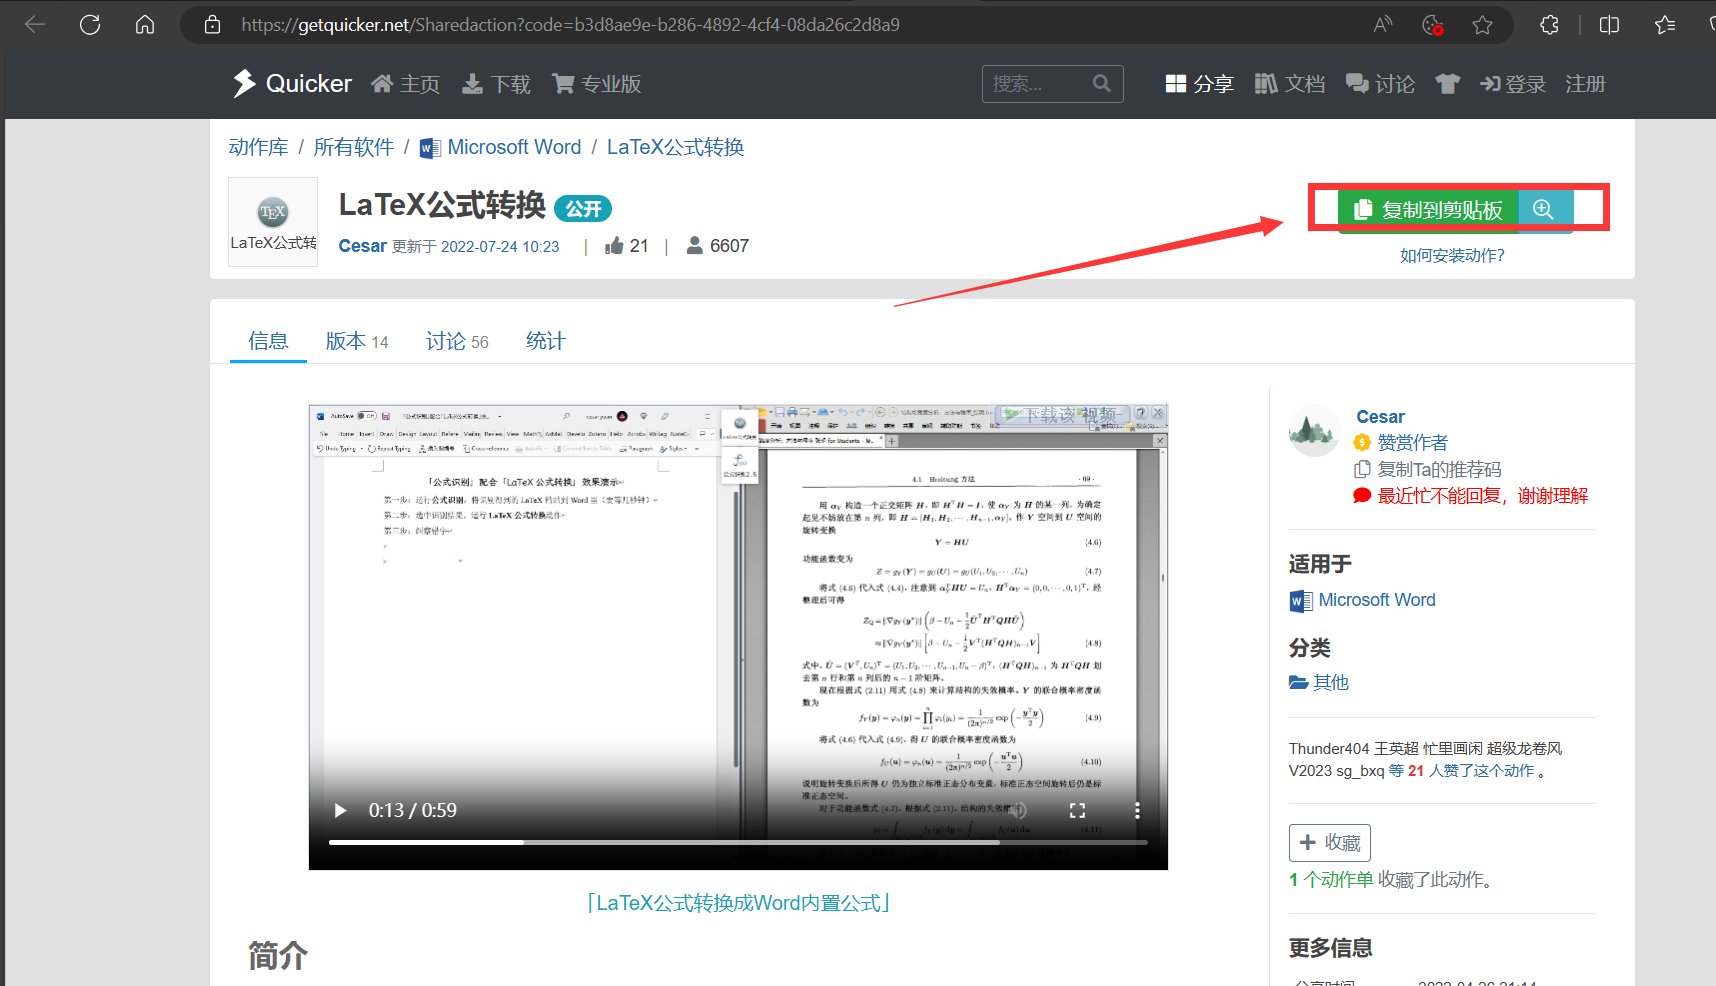
Task: Click the thumbs-up like icon
Action: (614, 246)
